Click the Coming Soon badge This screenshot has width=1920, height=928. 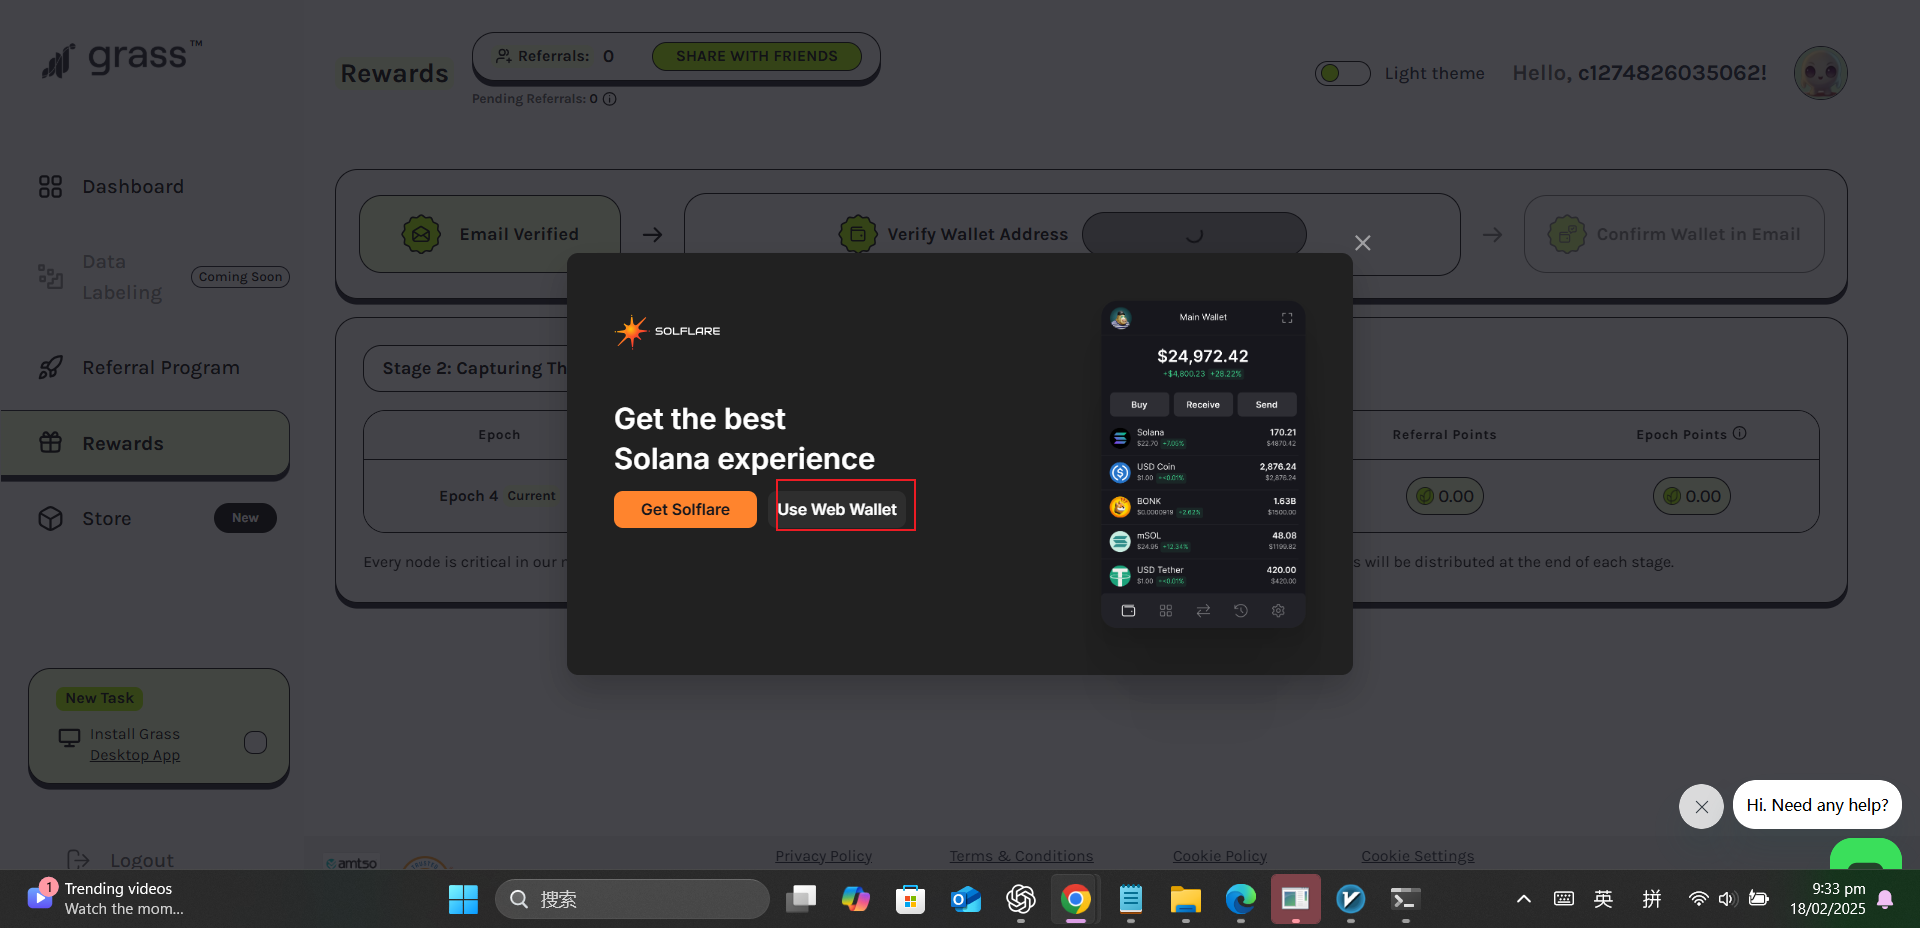point(240,277)
